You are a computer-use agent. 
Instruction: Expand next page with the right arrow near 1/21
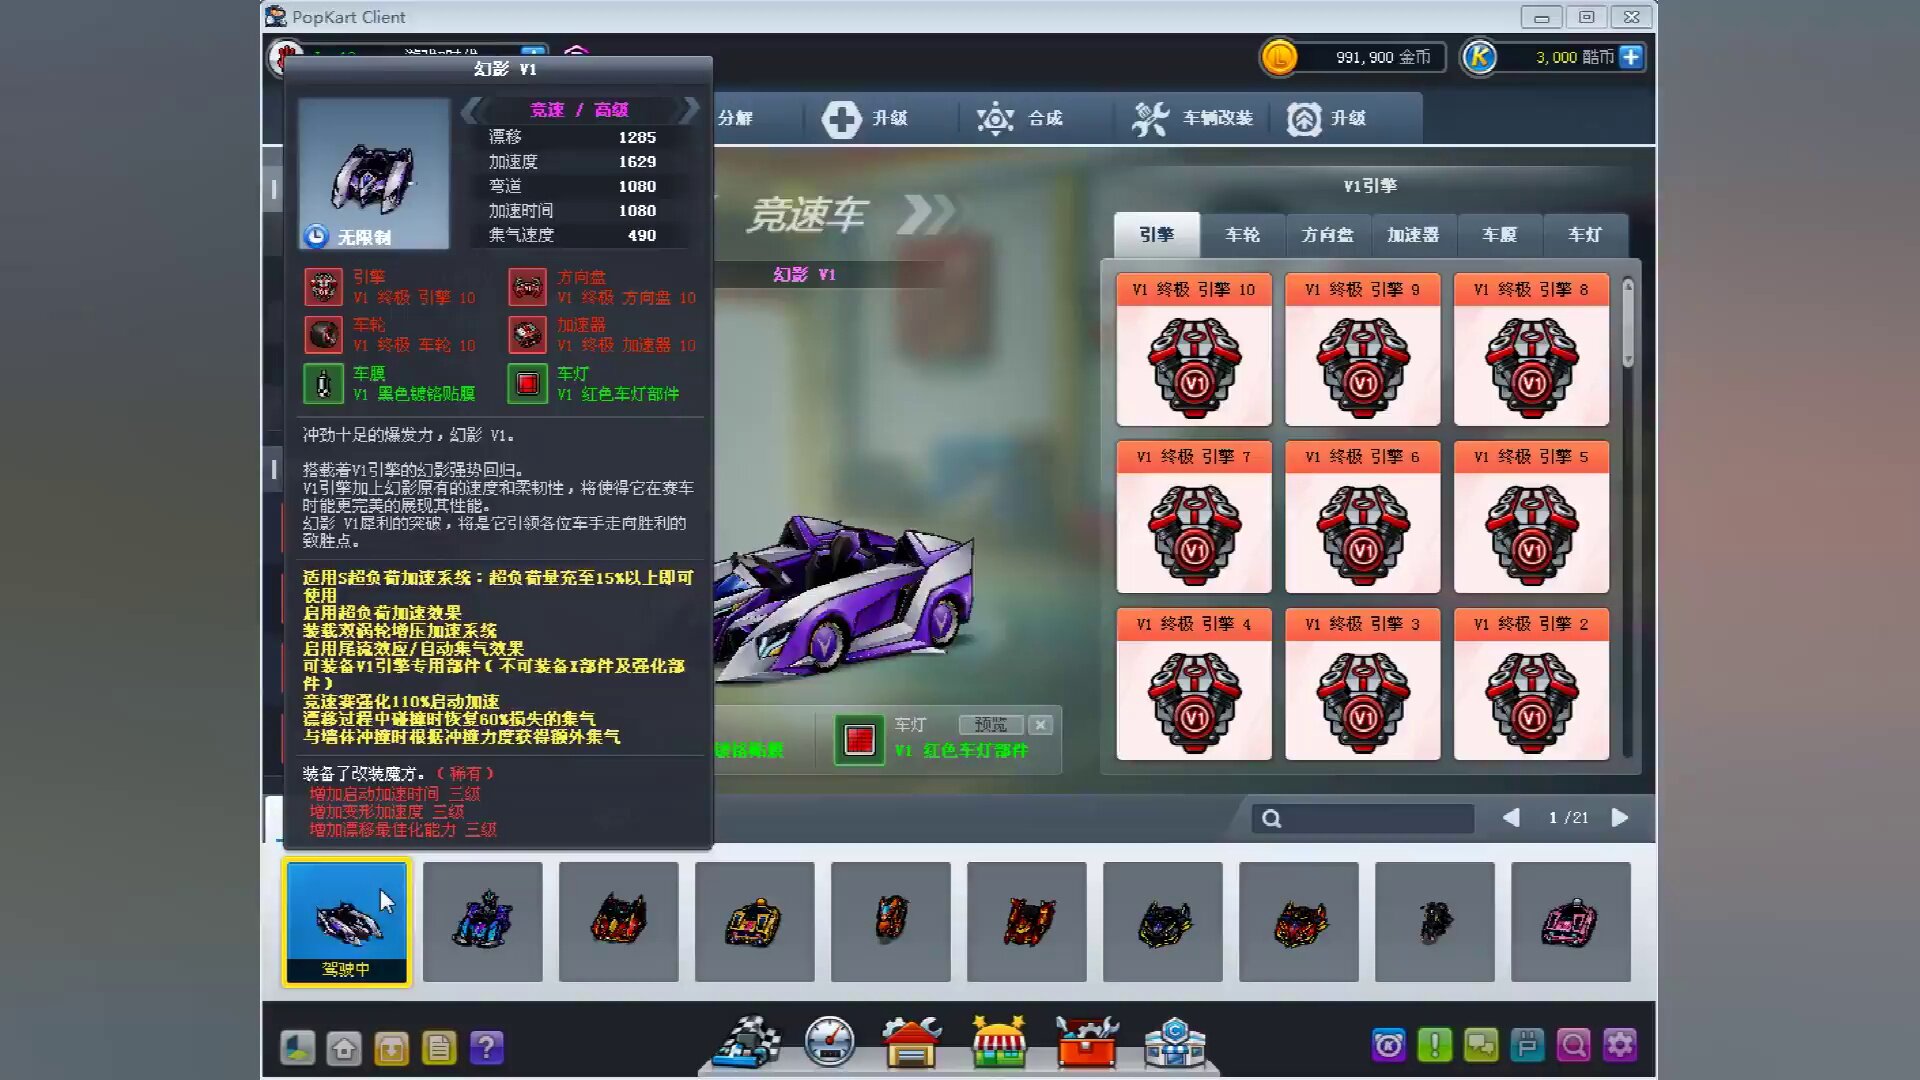click(1620, 817)
